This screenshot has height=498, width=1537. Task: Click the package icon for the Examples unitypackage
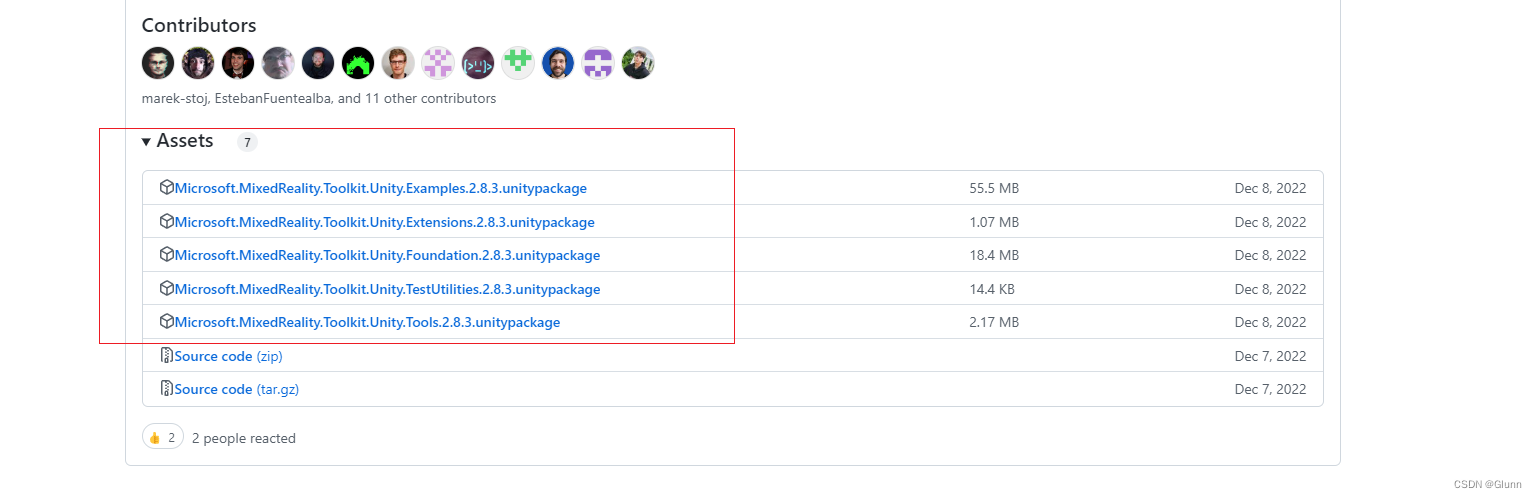pyautogui.click(x=167, y=187)
